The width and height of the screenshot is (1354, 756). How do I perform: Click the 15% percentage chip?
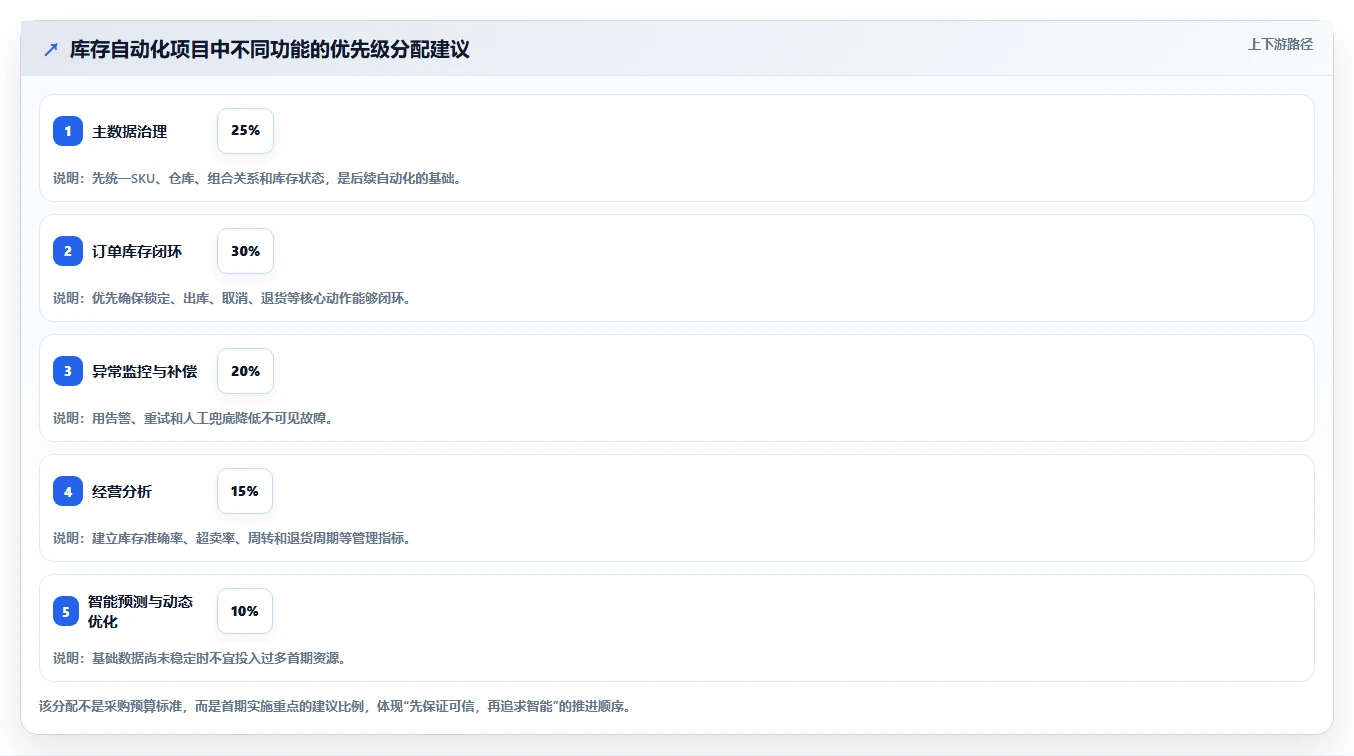click(245, 491)
